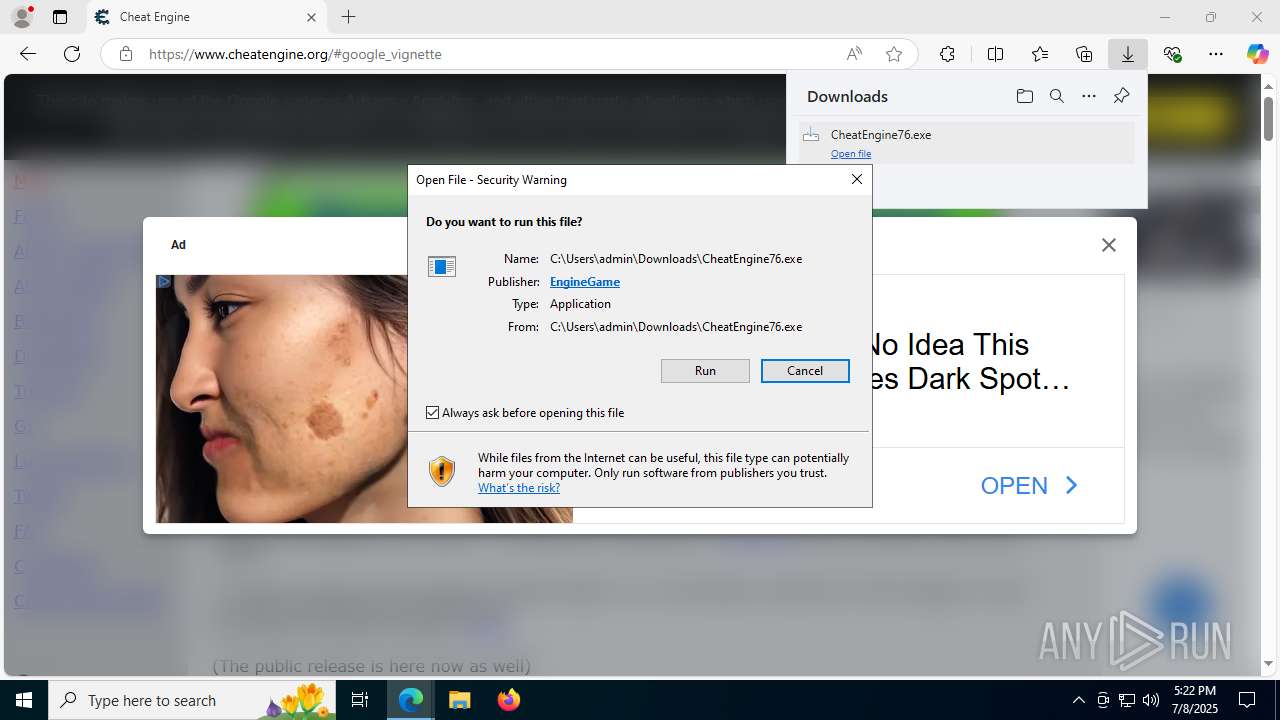The width and height of the screenshot is (1280, 720).
Task: Click the taskbar search box
Action: click(192, 700)
